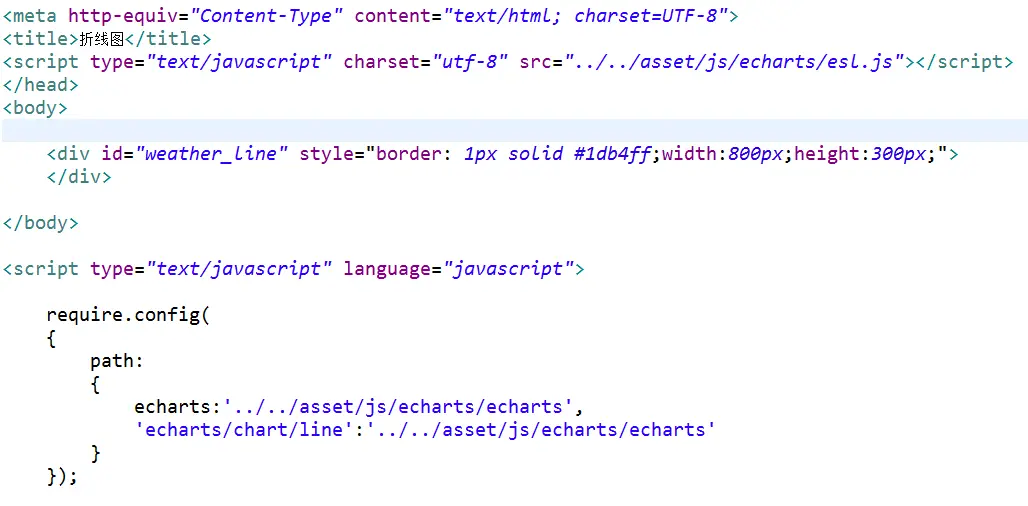
Task: Click the language="javascript" attribute
Action: [458, 269]
